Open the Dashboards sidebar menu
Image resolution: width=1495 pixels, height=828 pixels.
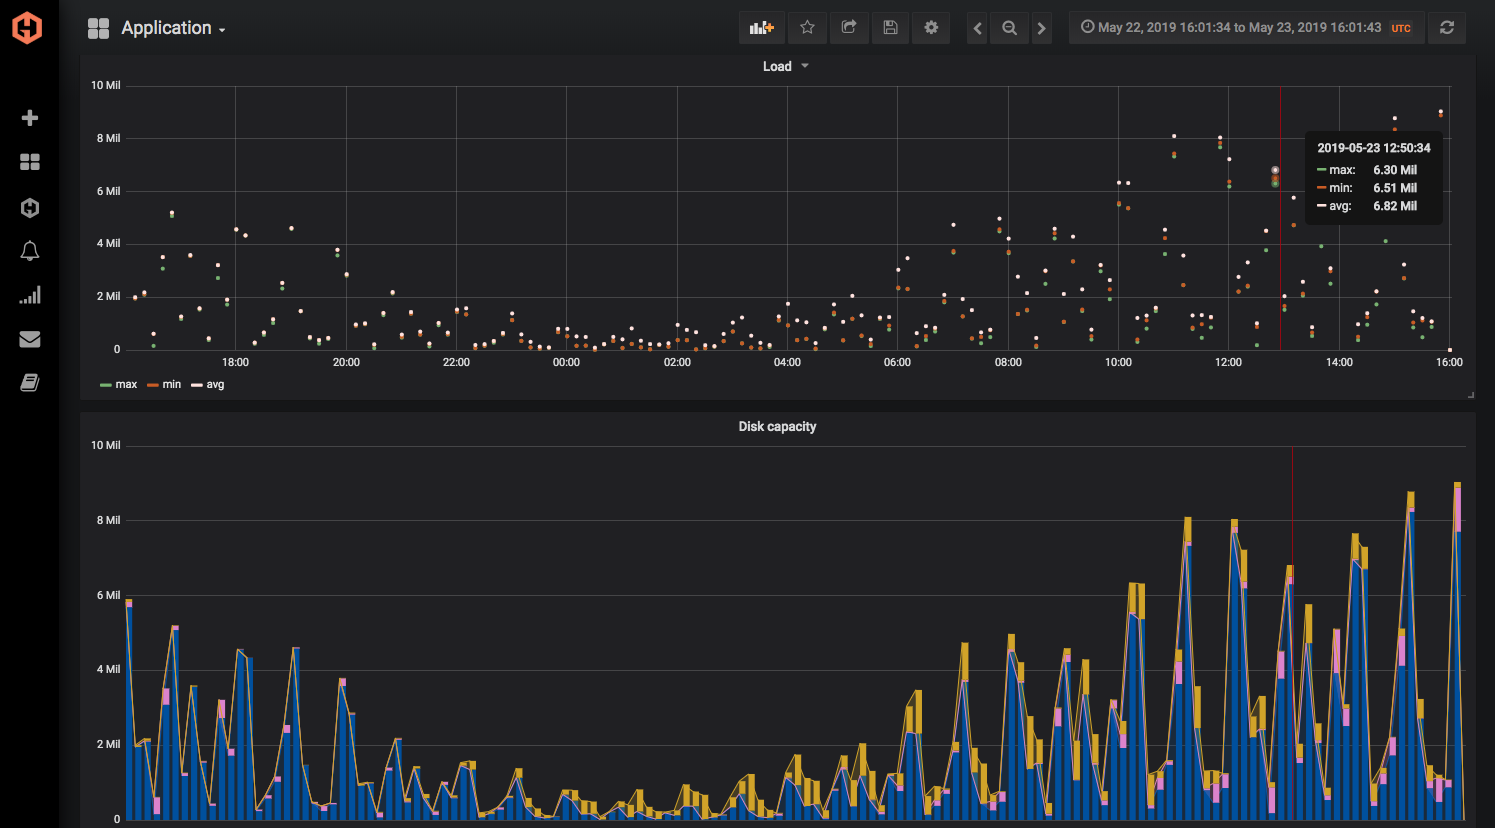coord(29,161)
